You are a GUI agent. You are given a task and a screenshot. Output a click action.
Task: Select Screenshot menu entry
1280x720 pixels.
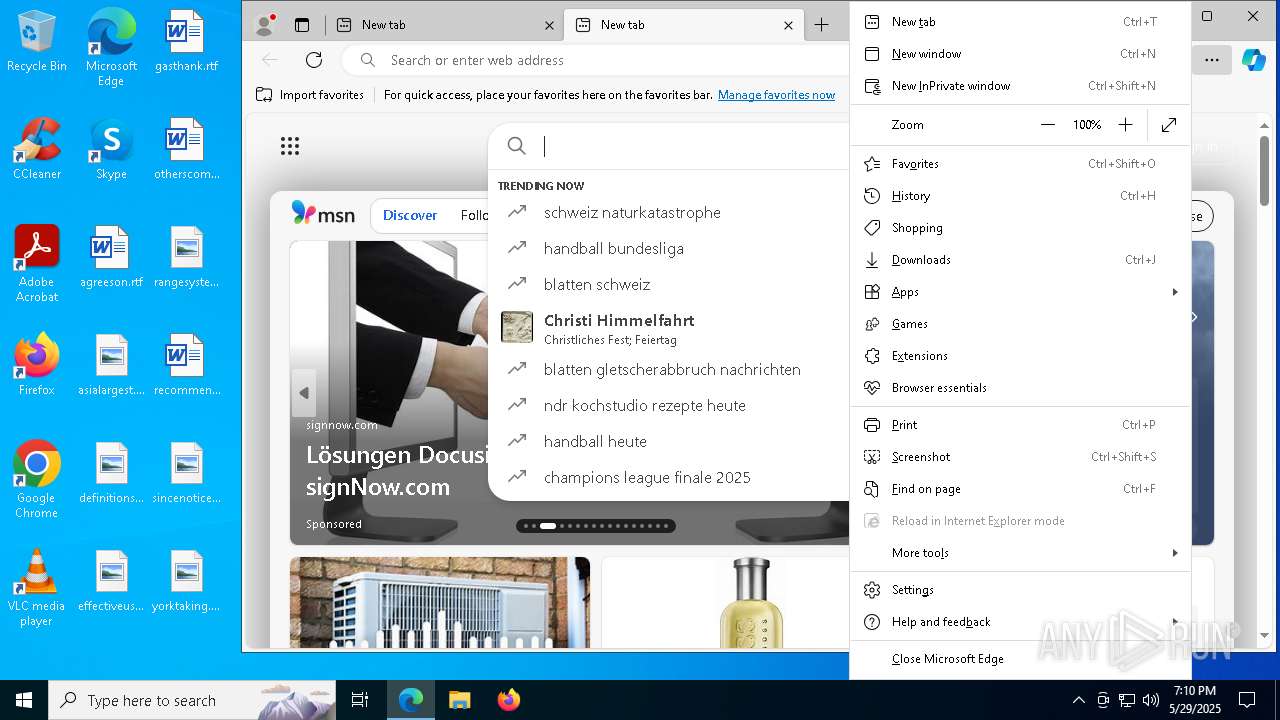(x=1020, y=457)
